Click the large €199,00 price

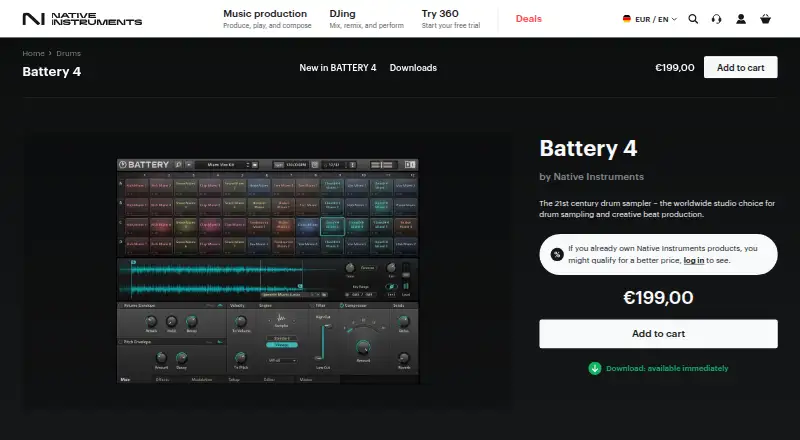coord(658,298)
